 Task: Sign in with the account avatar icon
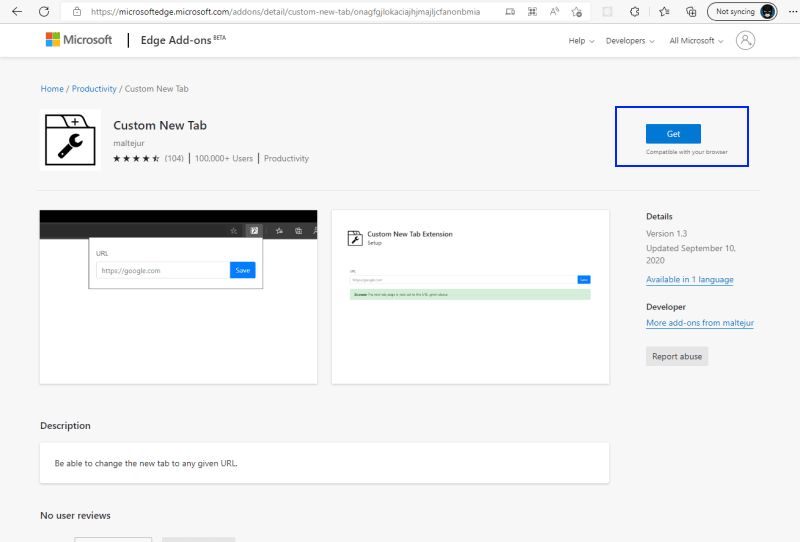745,40
